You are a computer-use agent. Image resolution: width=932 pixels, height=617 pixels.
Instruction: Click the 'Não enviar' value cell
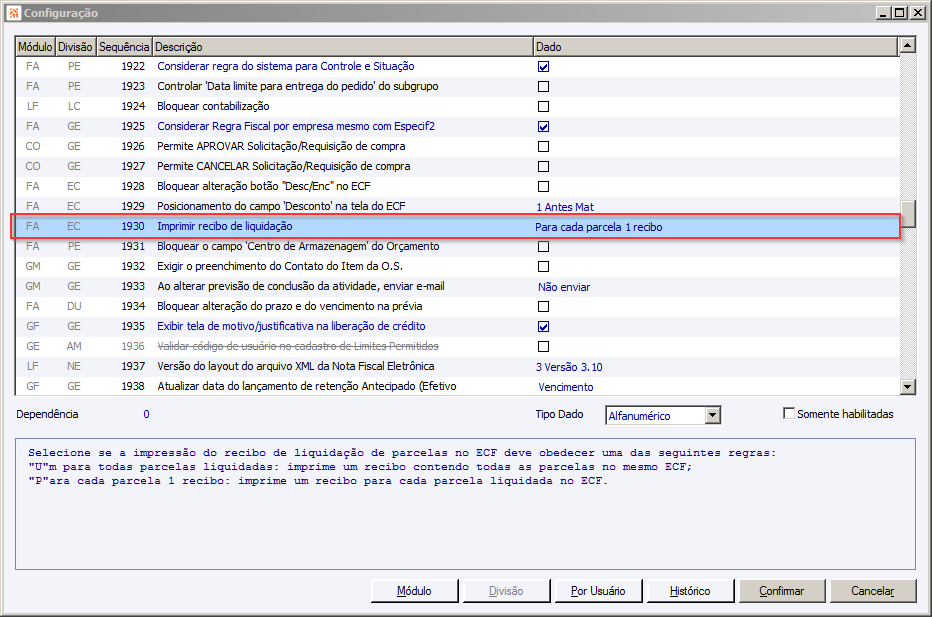pos(563,287)
